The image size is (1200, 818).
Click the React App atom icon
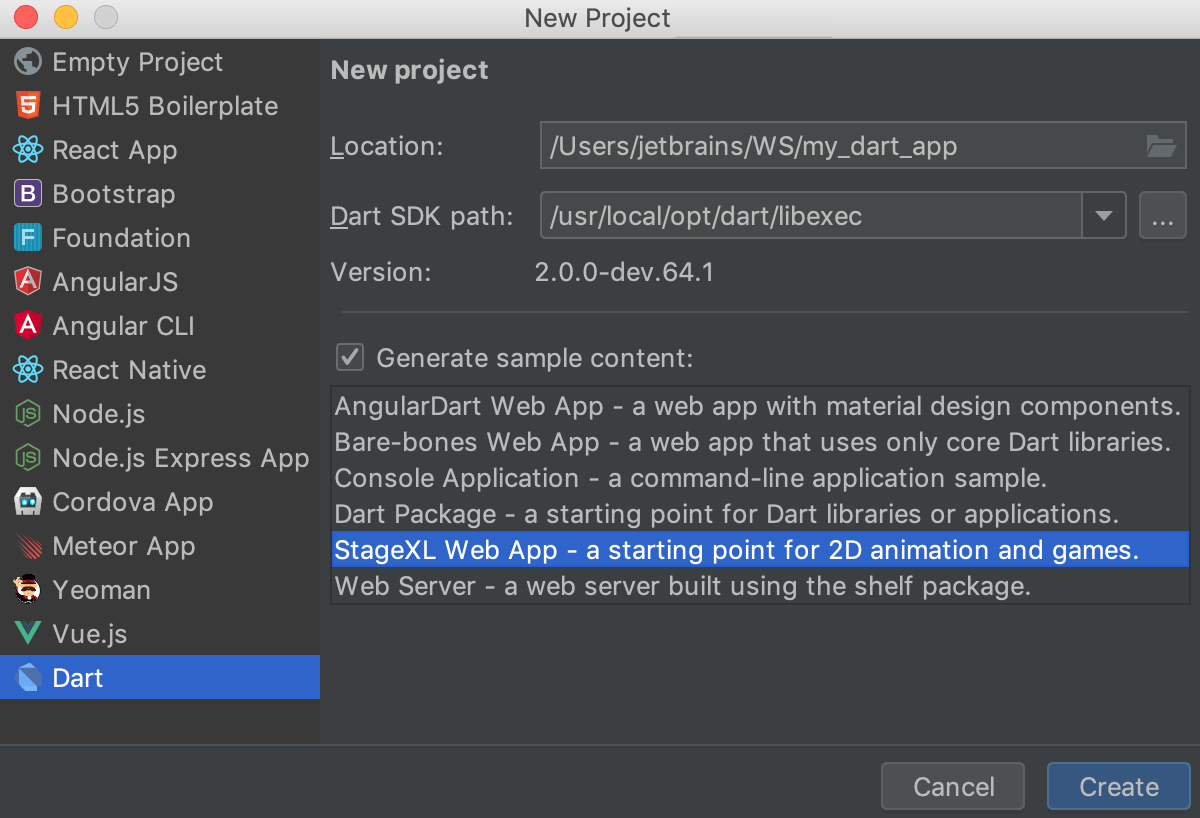pyautogui.click(x=28, y=150)
